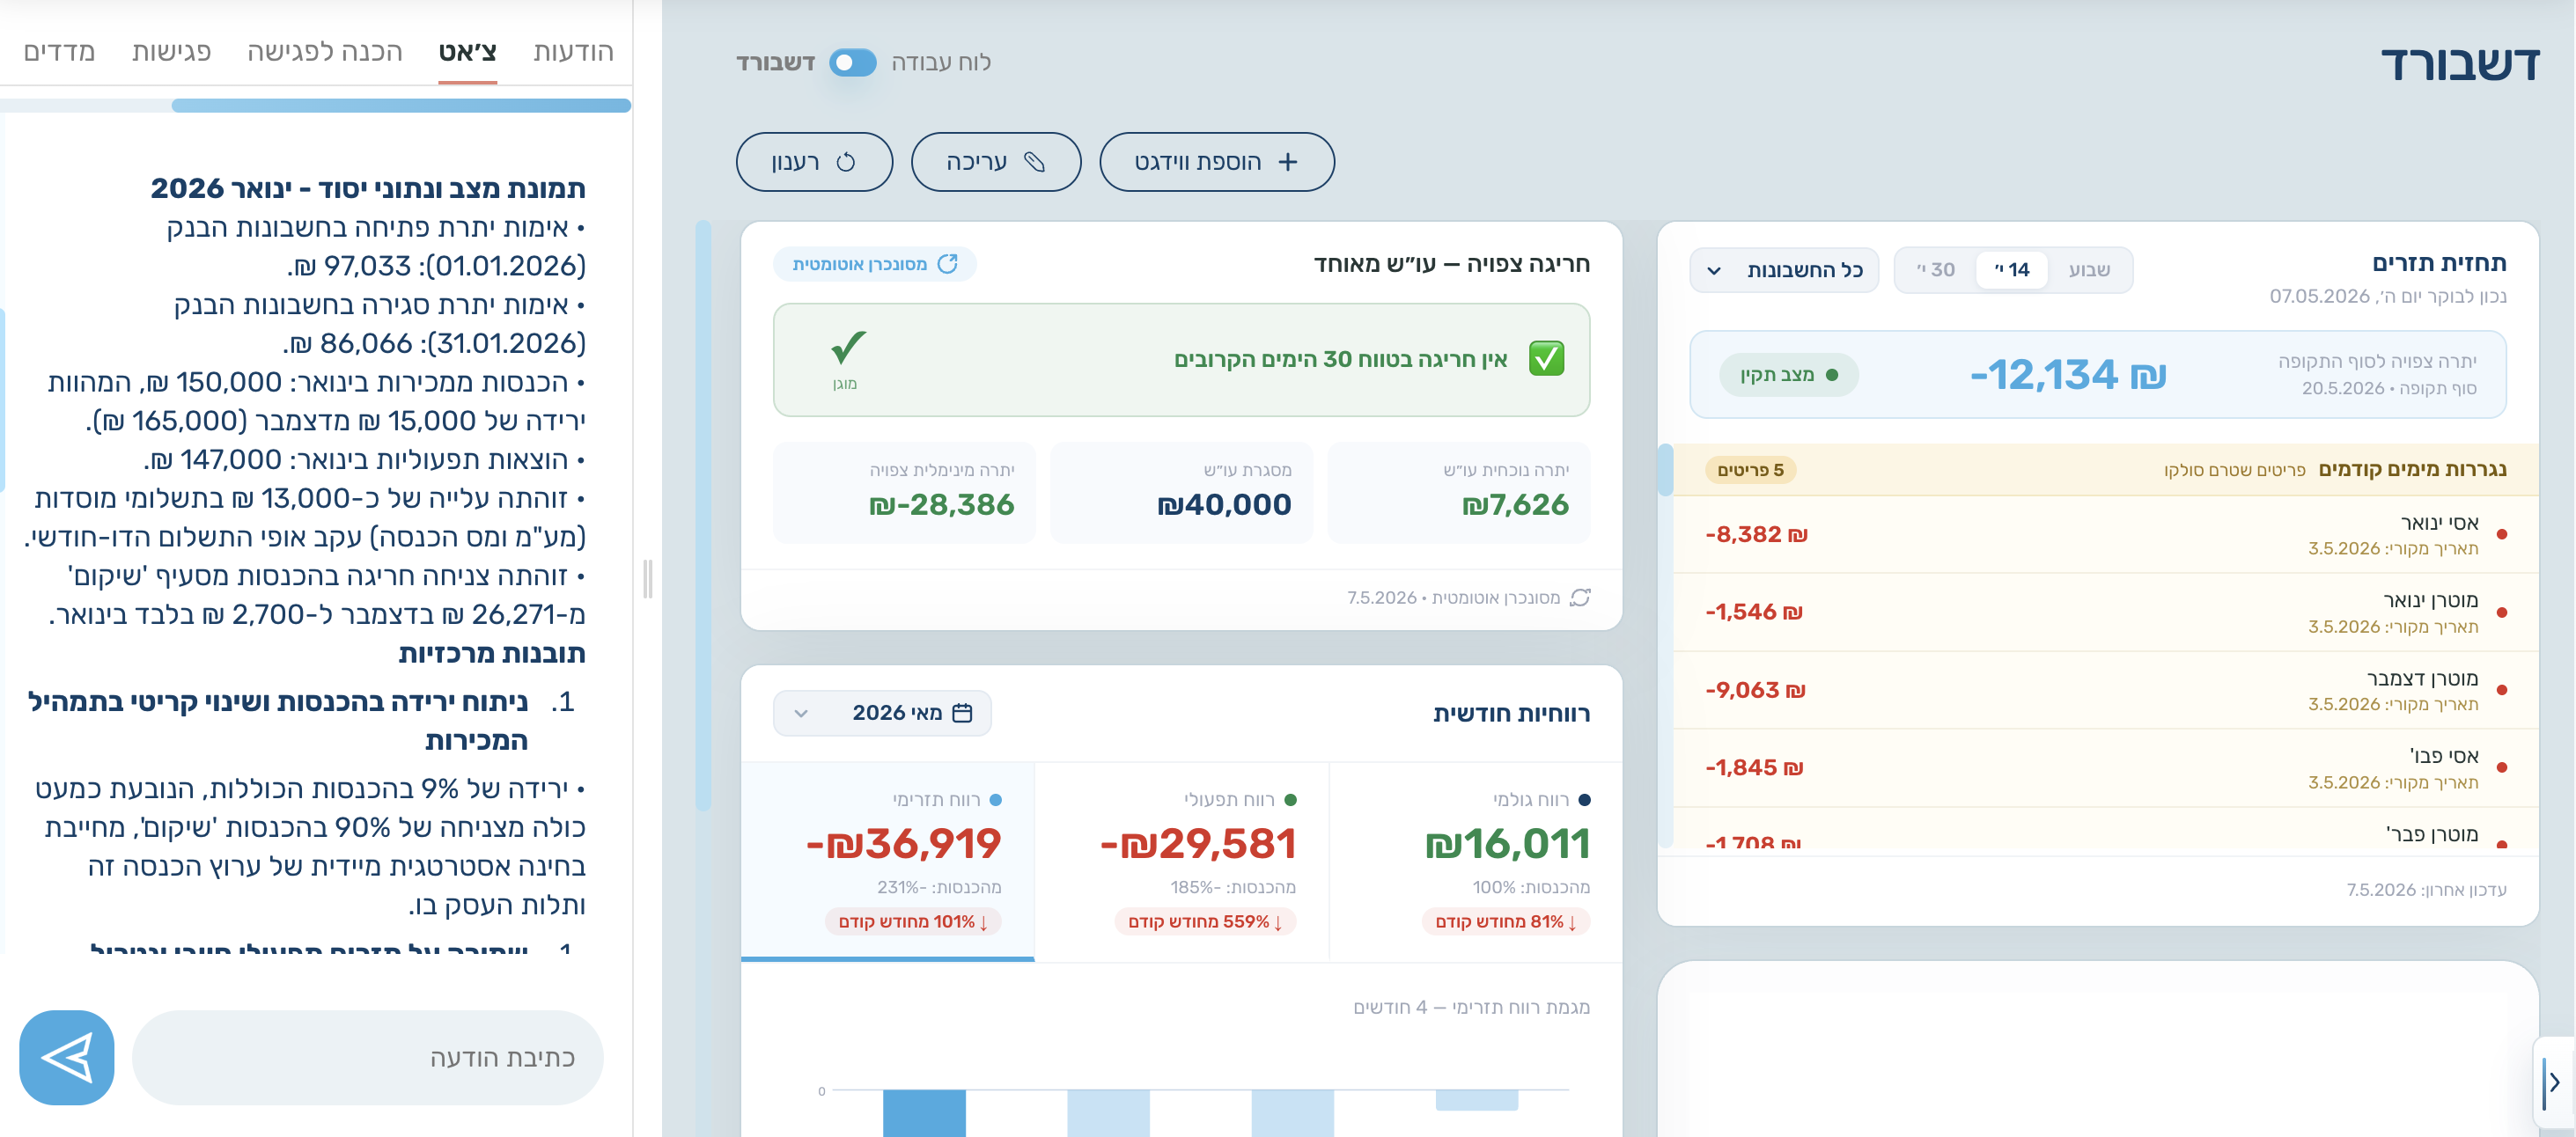
Task: Click the green checkbox icon in the overdraft banner
Action: coord(1546,358)
